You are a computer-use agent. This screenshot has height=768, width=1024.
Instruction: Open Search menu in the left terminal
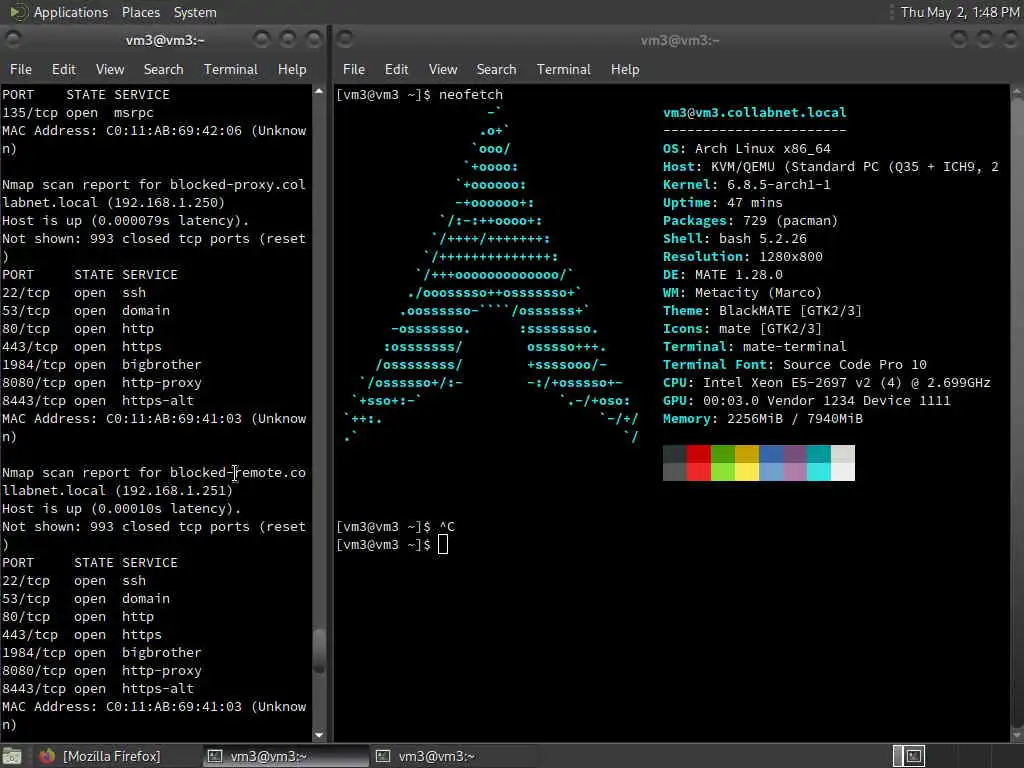[163, 69]
